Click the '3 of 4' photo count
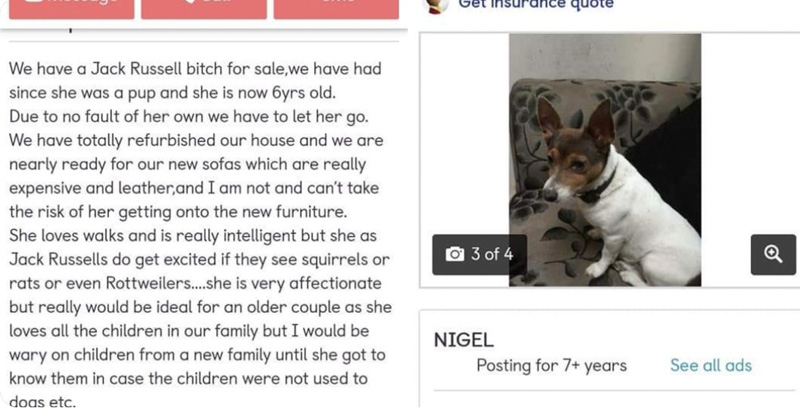 pyautogui.click(x=485, y=254)
